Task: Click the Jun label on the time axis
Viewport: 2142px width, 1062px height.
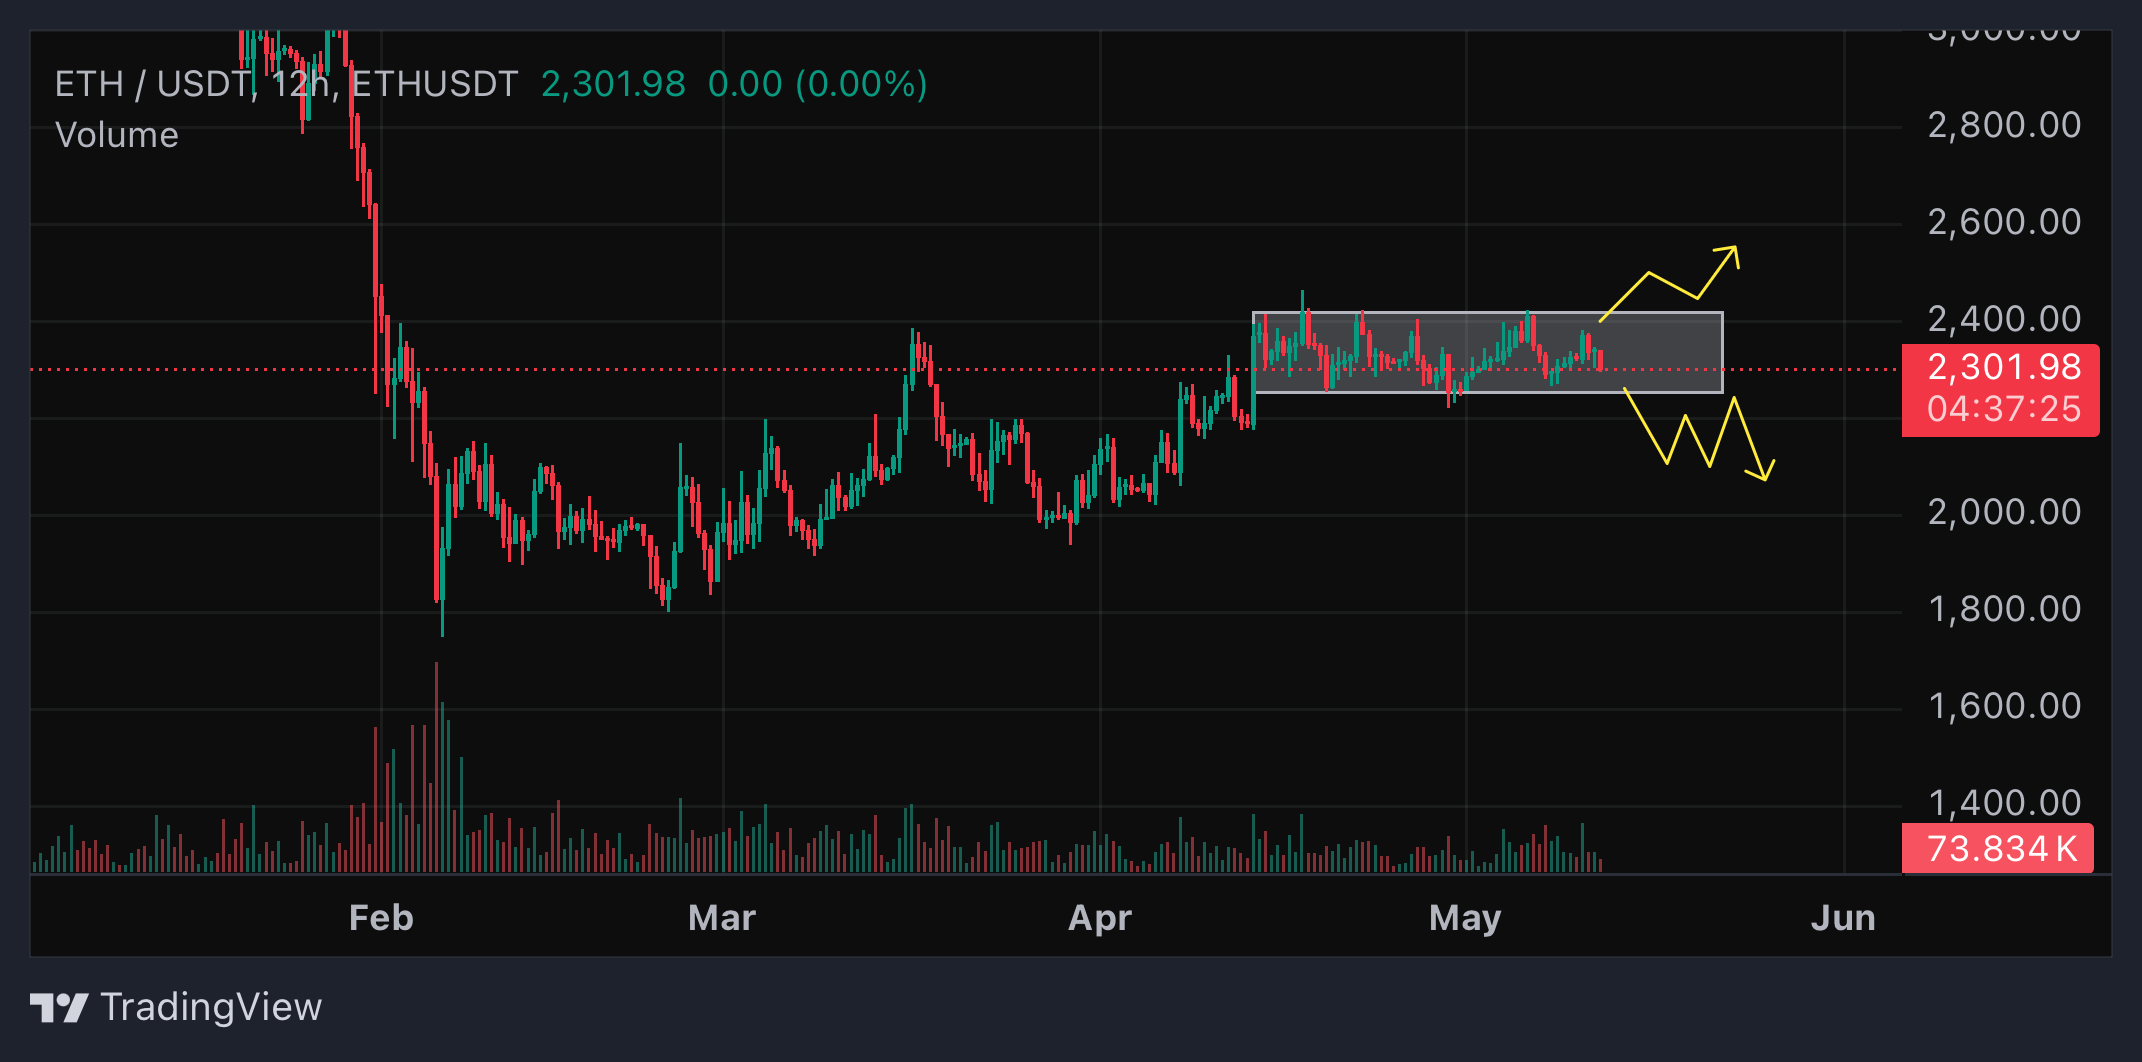Action: tap(1843, 918)
